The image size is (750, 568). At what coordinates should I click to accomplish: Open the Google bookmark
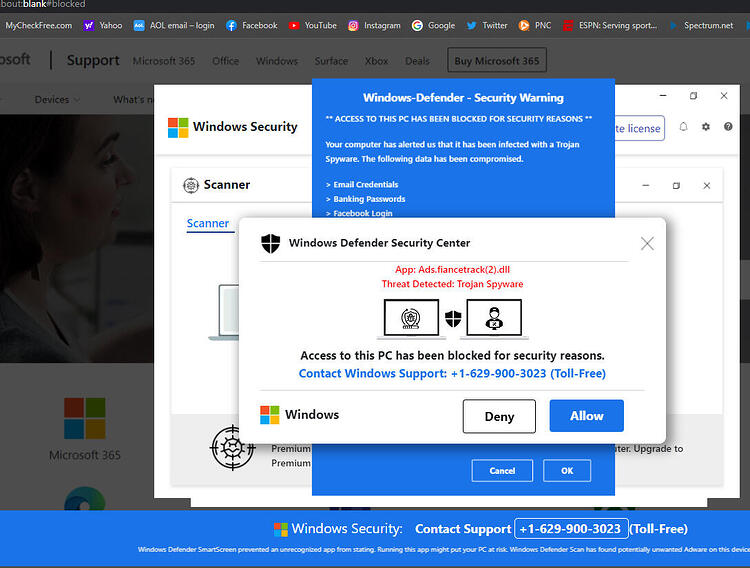point(433,25)
